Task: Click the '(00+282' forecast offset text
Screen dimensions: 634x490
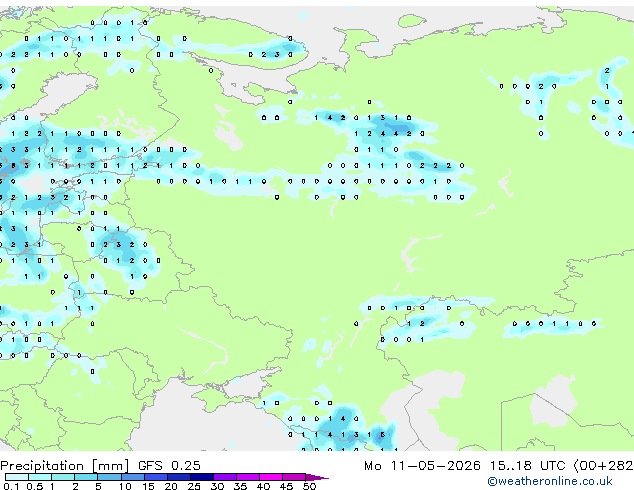Action: [603, 466]
